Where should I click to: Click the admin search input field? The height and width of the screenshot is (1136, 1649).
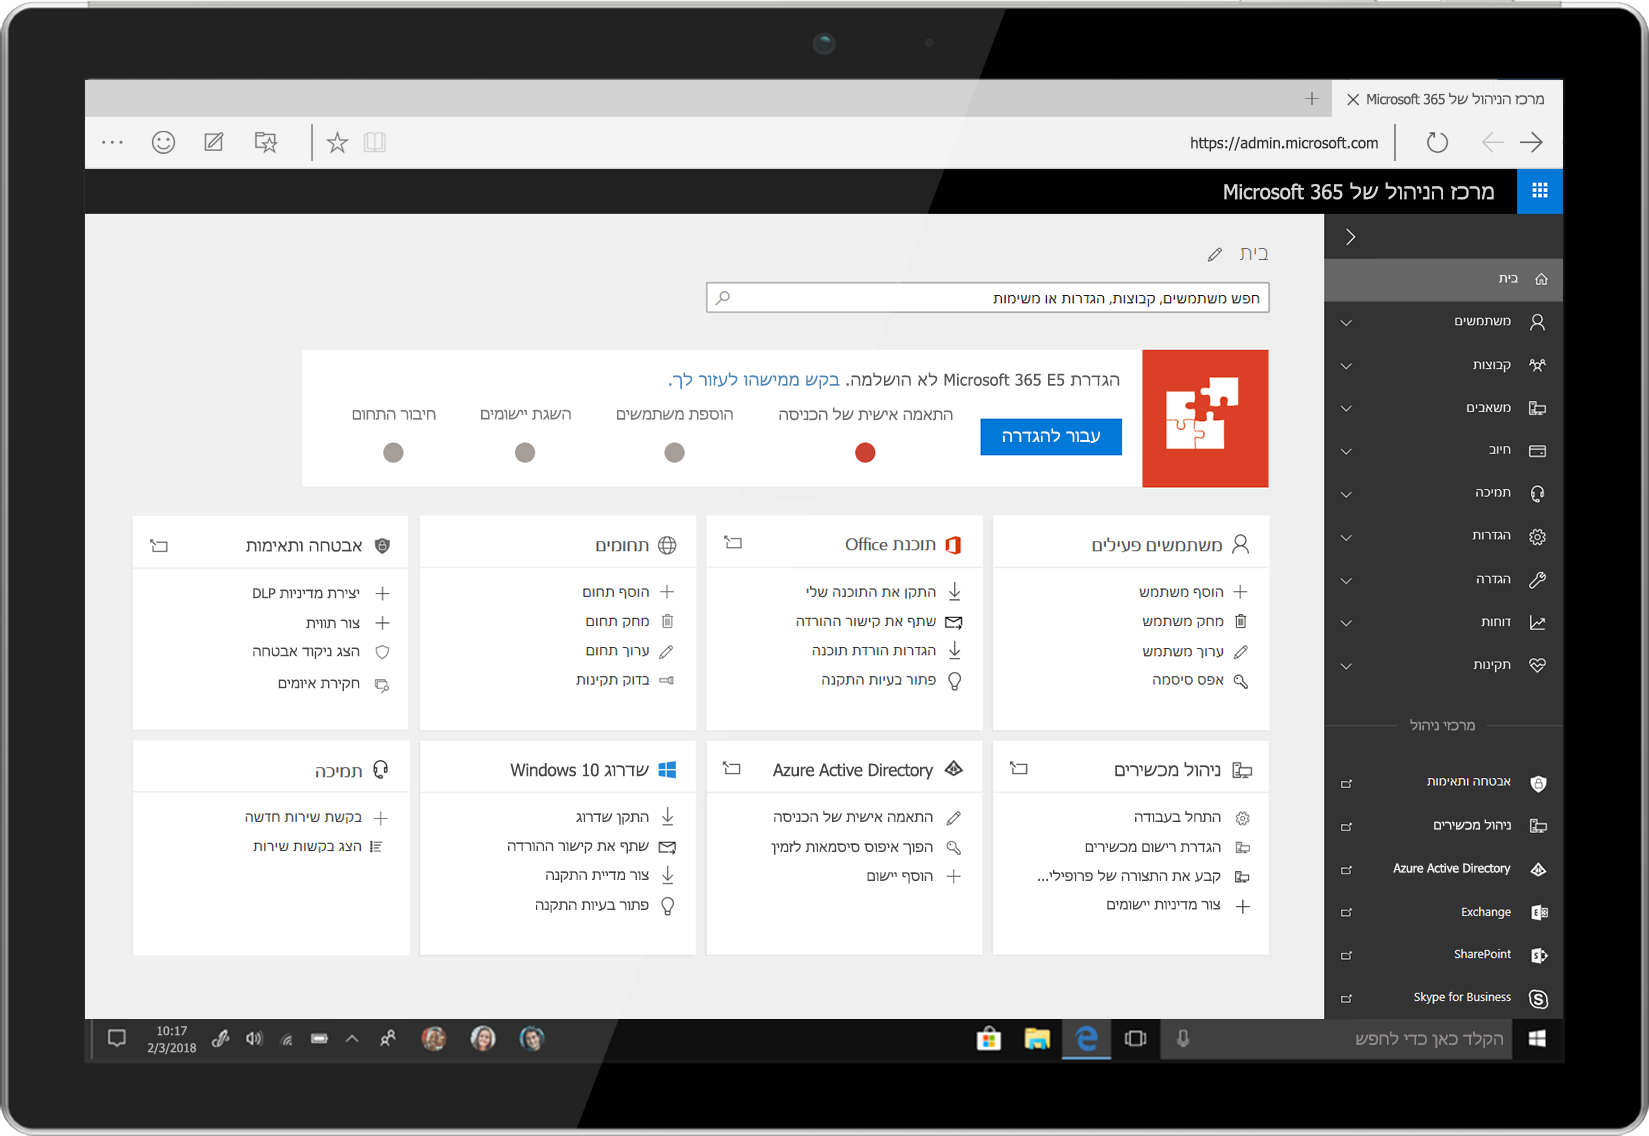tap(987, 298)
